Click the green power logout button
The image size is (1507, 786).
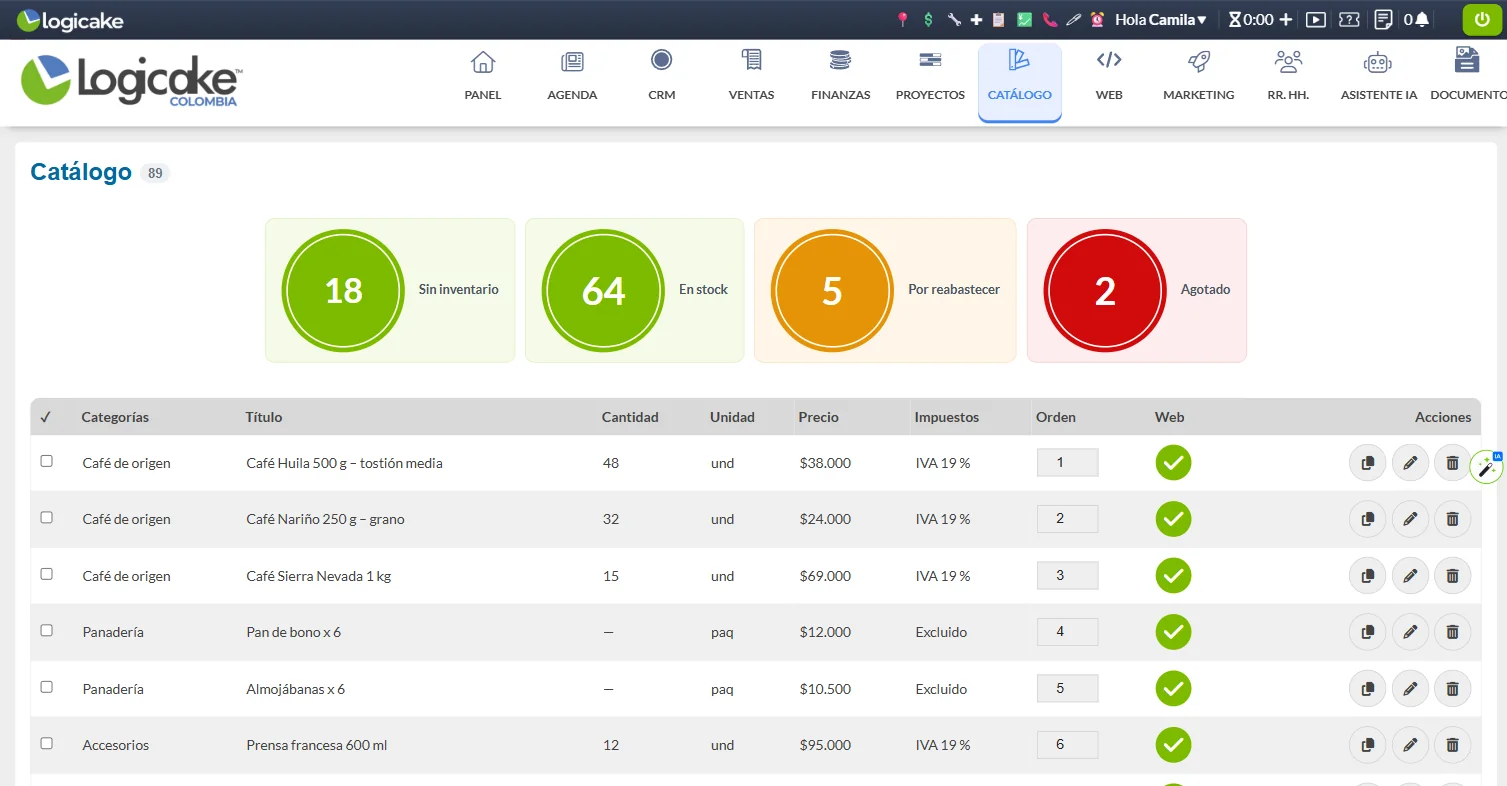(x=1482, y=20)
